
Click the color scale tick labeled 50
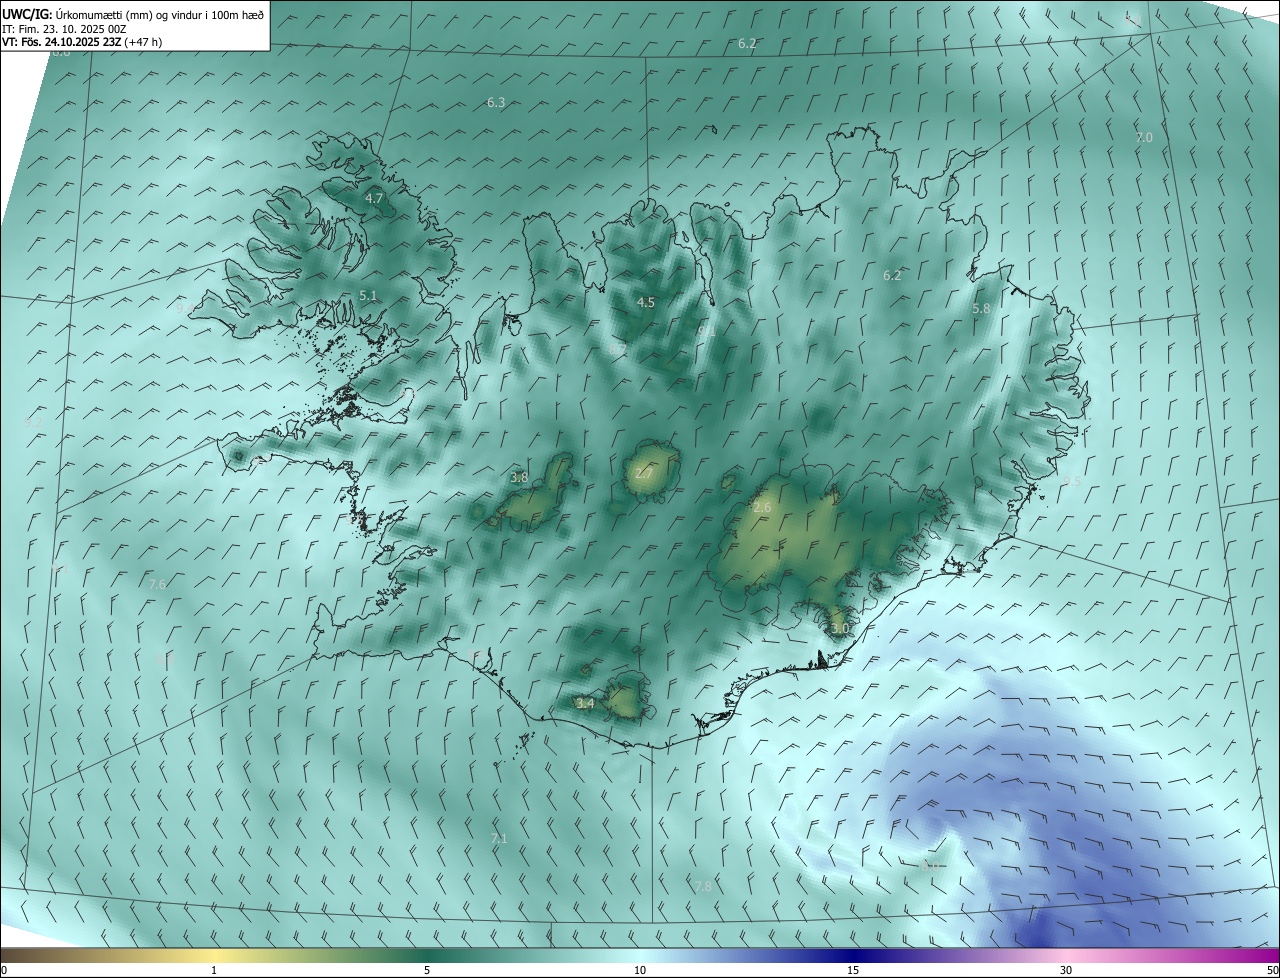coord(1272,970)
